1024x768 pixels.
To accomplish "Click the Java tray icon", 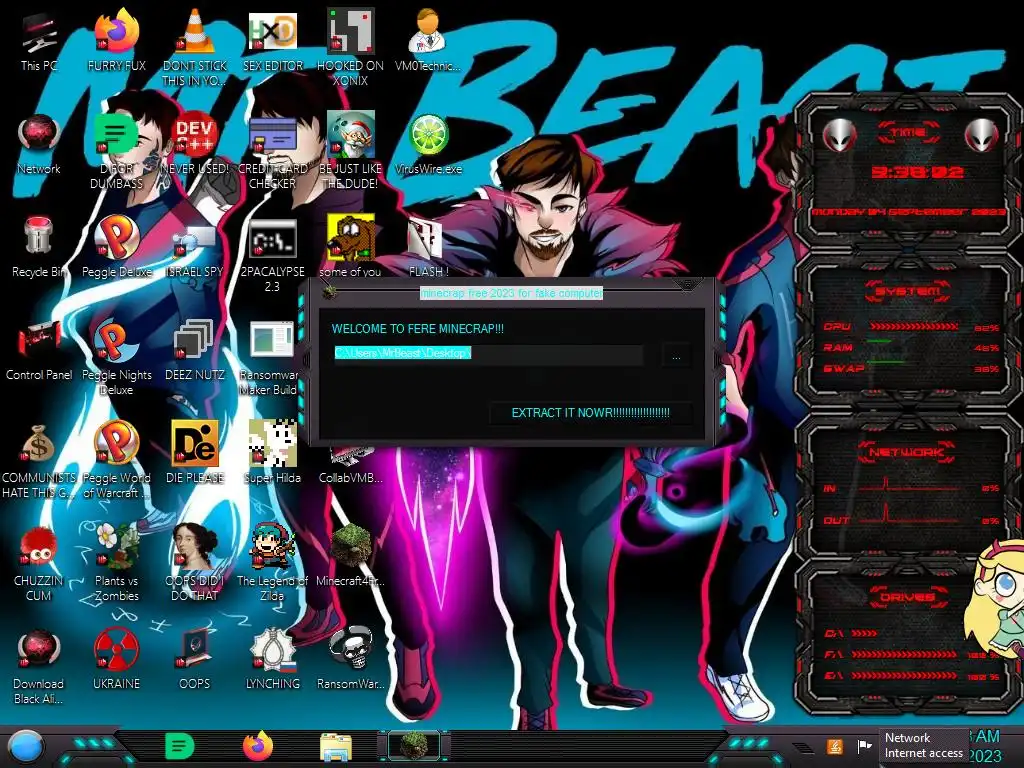I will click(x=834, y=746).
